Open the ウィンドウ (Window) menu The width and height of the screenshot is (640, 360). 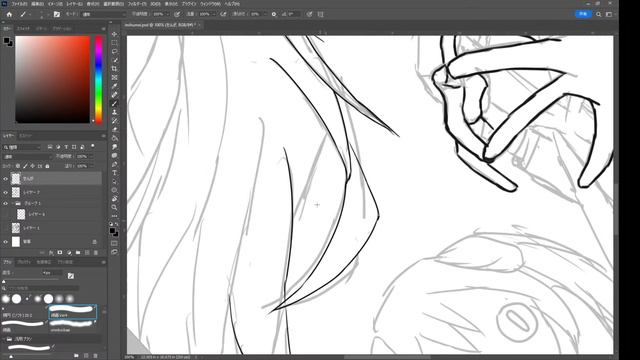(210, 4)
